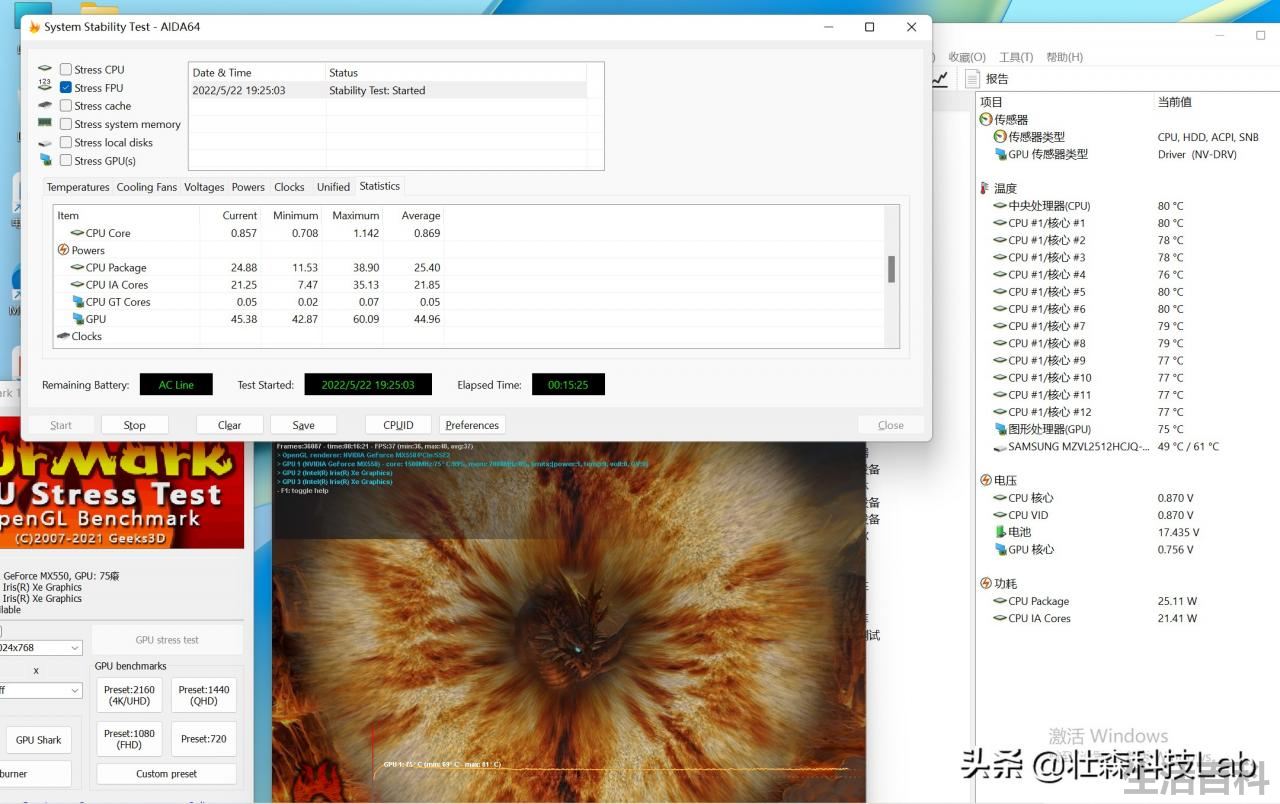
Task: Click the Clocks group icon in statistics
Action: (x=64, y=336)
